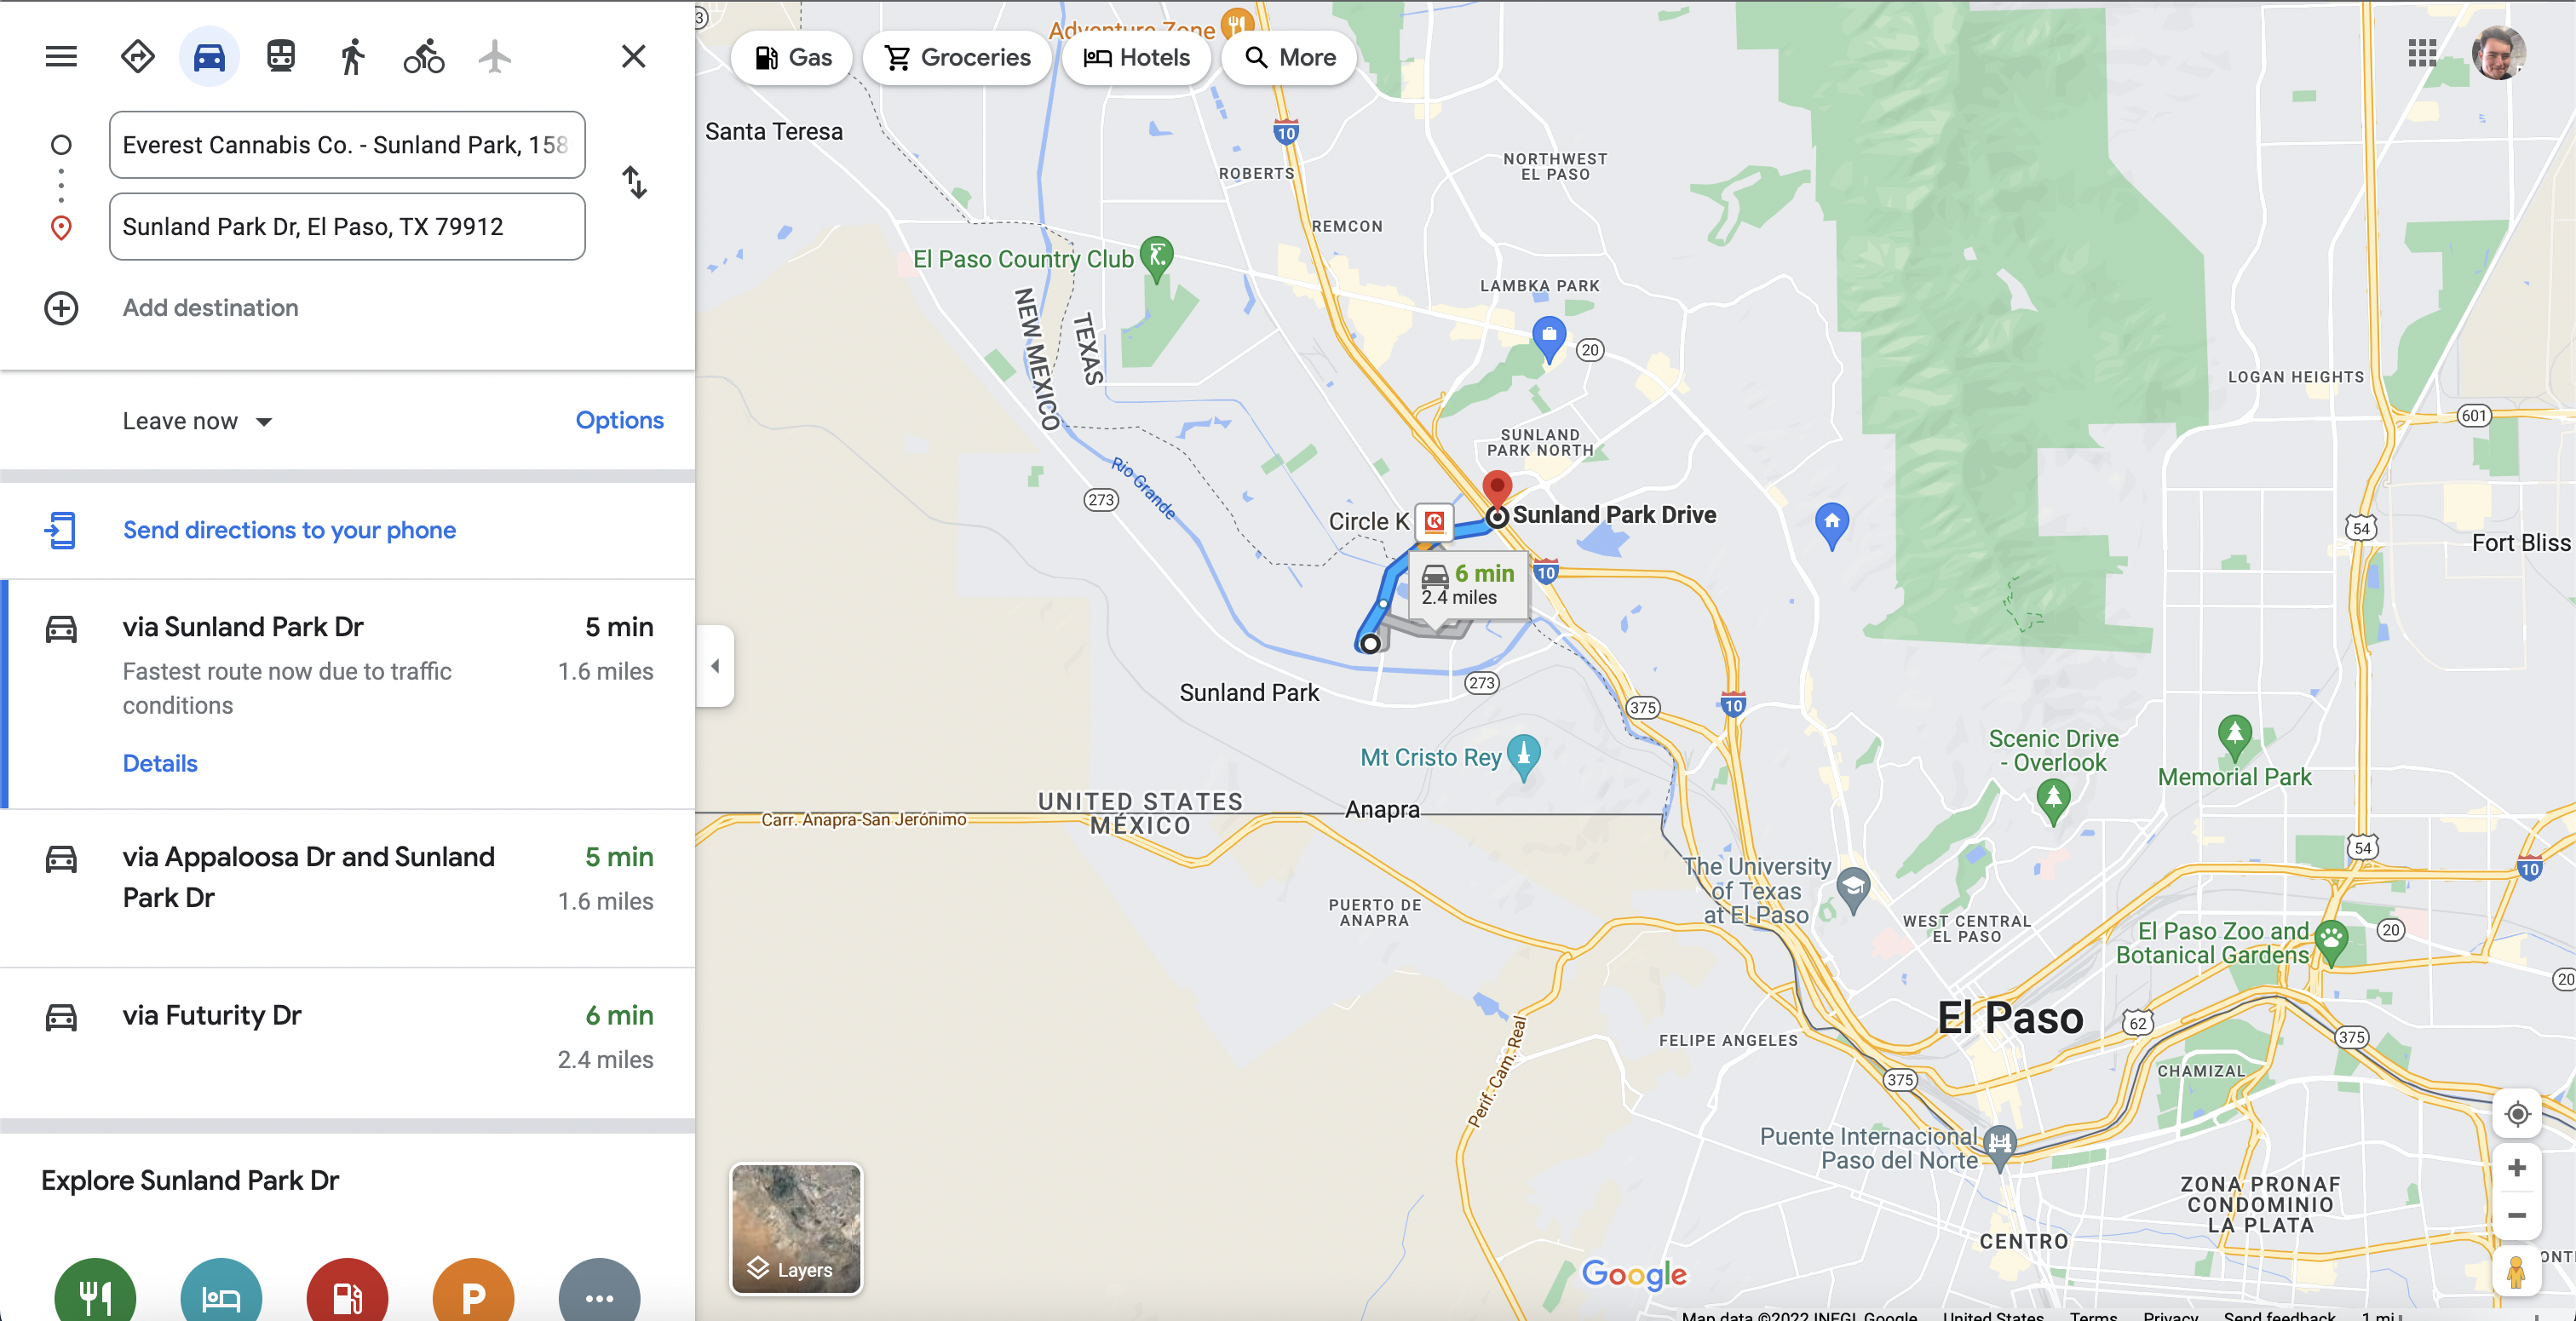Switch to Walking travel mode
The width and height of the screenshot is (2576, 1321).
pos(352,57)
